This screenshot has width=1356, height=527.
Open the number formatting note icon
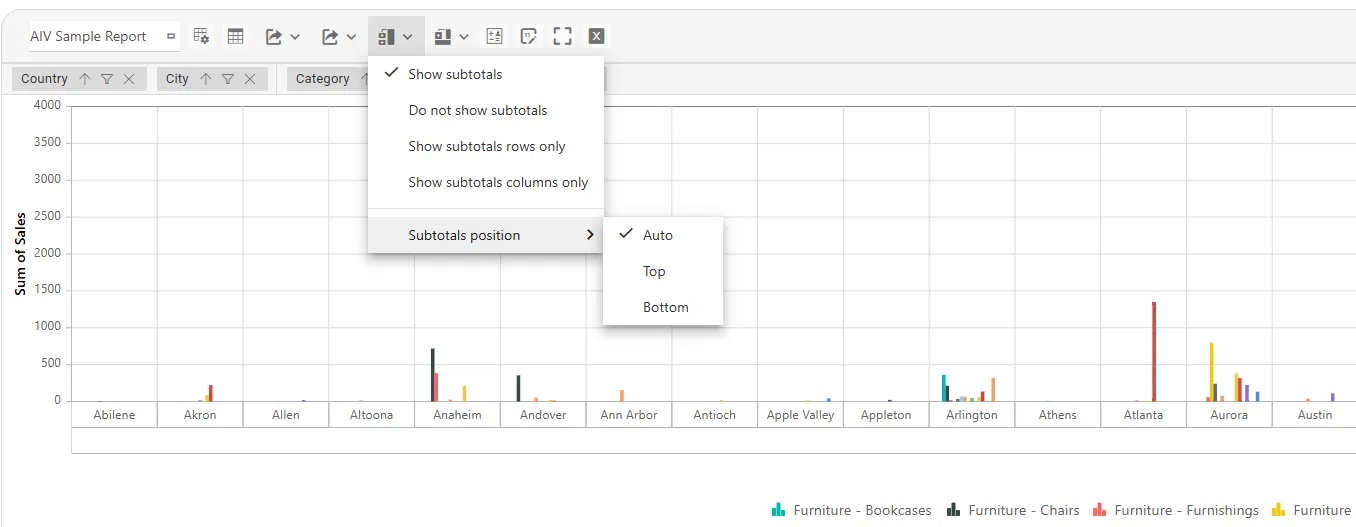(529, 36)
